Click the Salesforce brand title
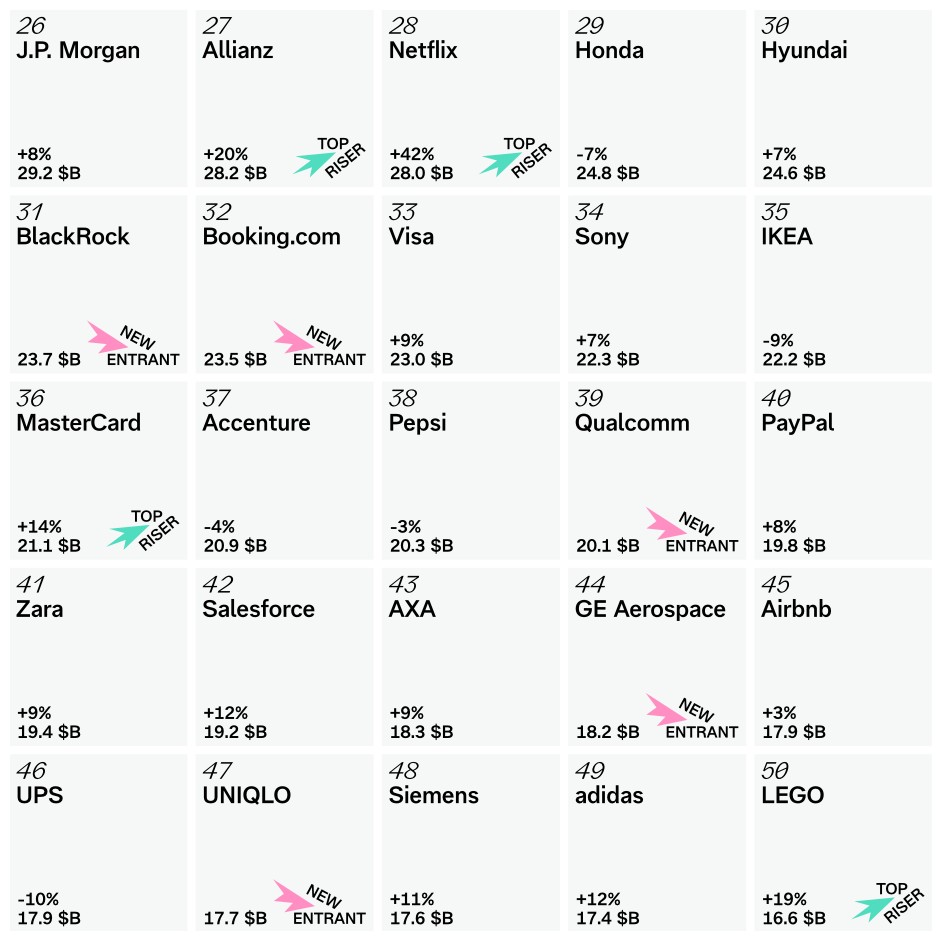Image resolution: width=943 pixels, height=940 pixels. pos(258,609)
